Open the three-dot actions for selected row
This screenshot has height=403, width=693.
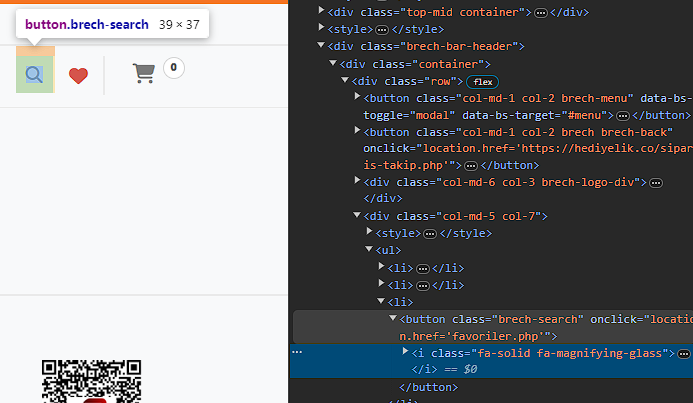click(x=297, y=352)
